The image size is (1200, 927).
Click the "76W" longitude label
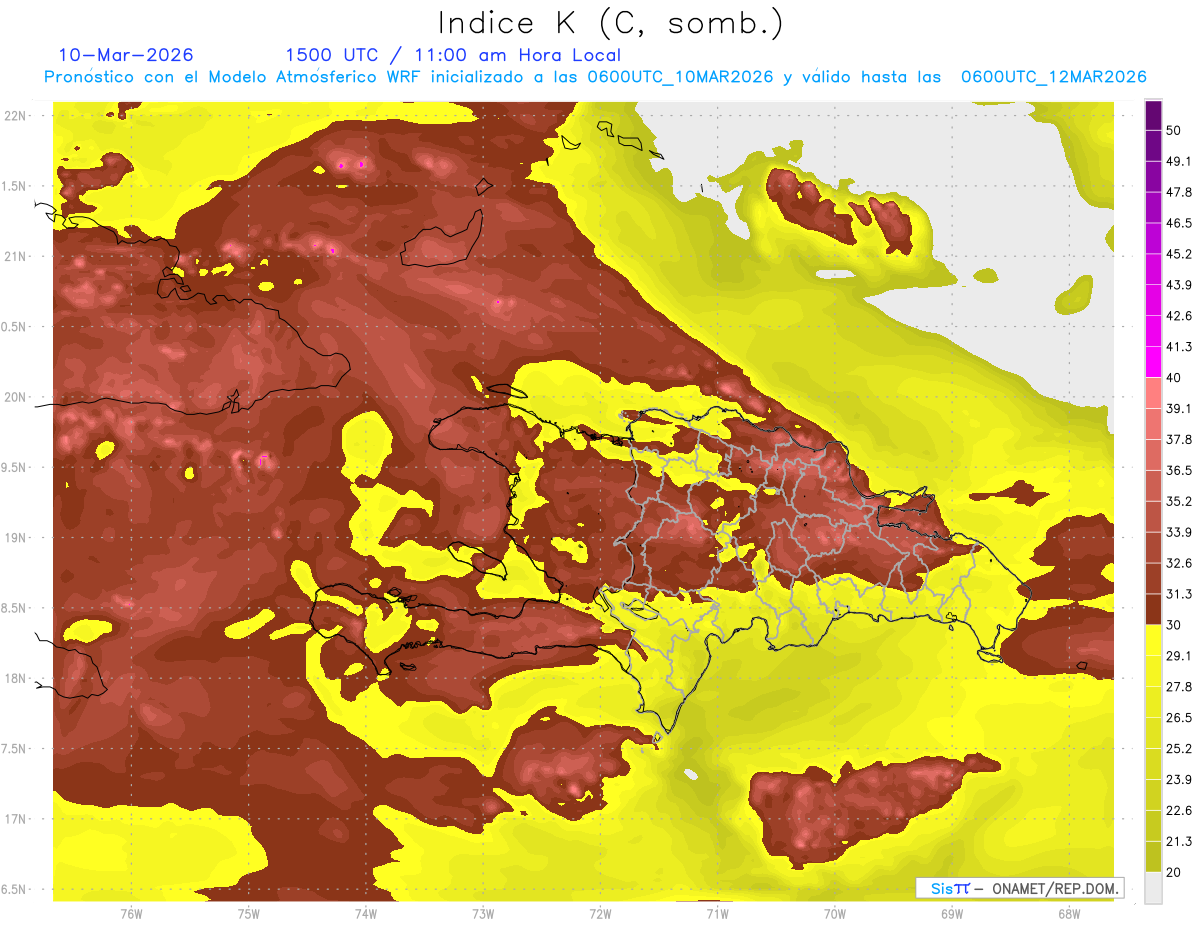coord(131,914)
